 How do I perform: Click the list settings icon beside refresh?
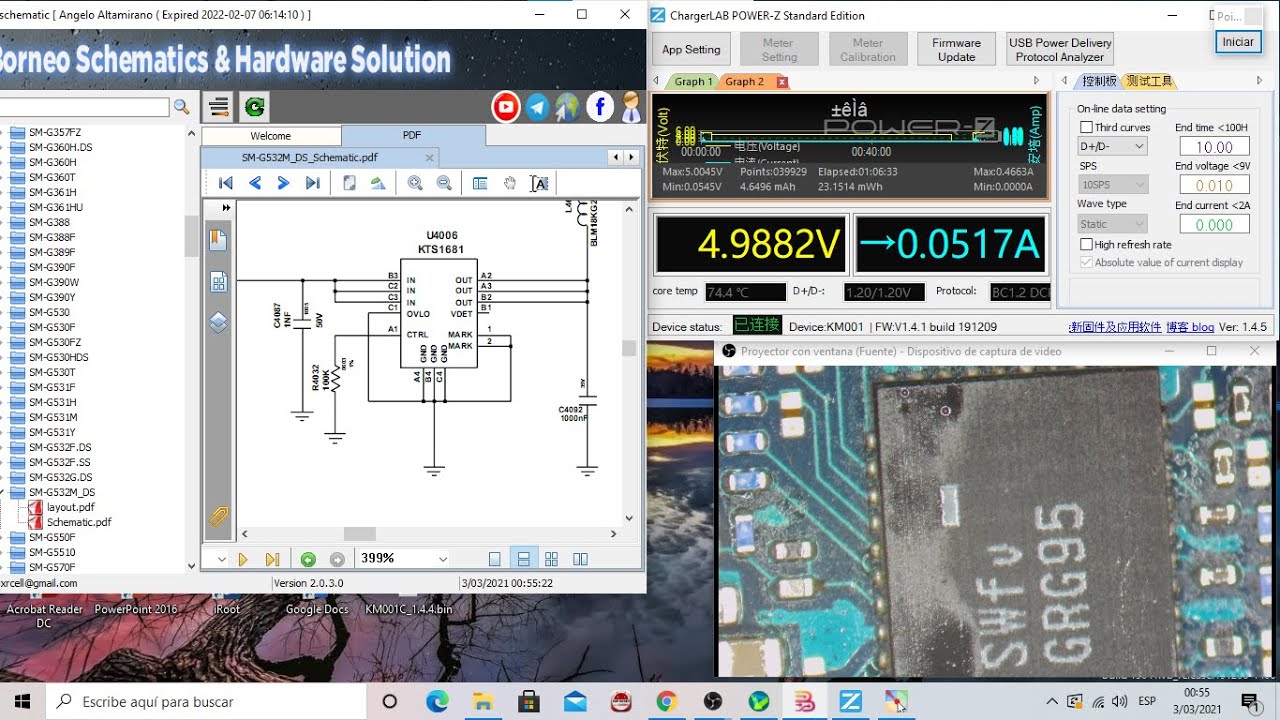[x=218, y=107]
